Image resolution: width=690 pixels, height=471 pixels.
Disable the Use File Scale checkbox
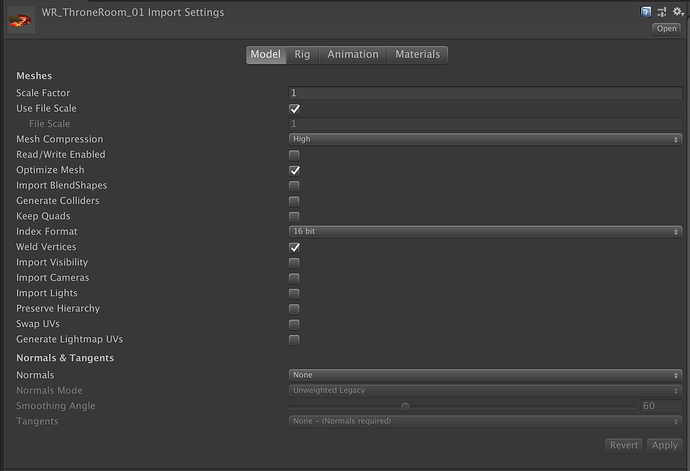click(x=294, y=108)
